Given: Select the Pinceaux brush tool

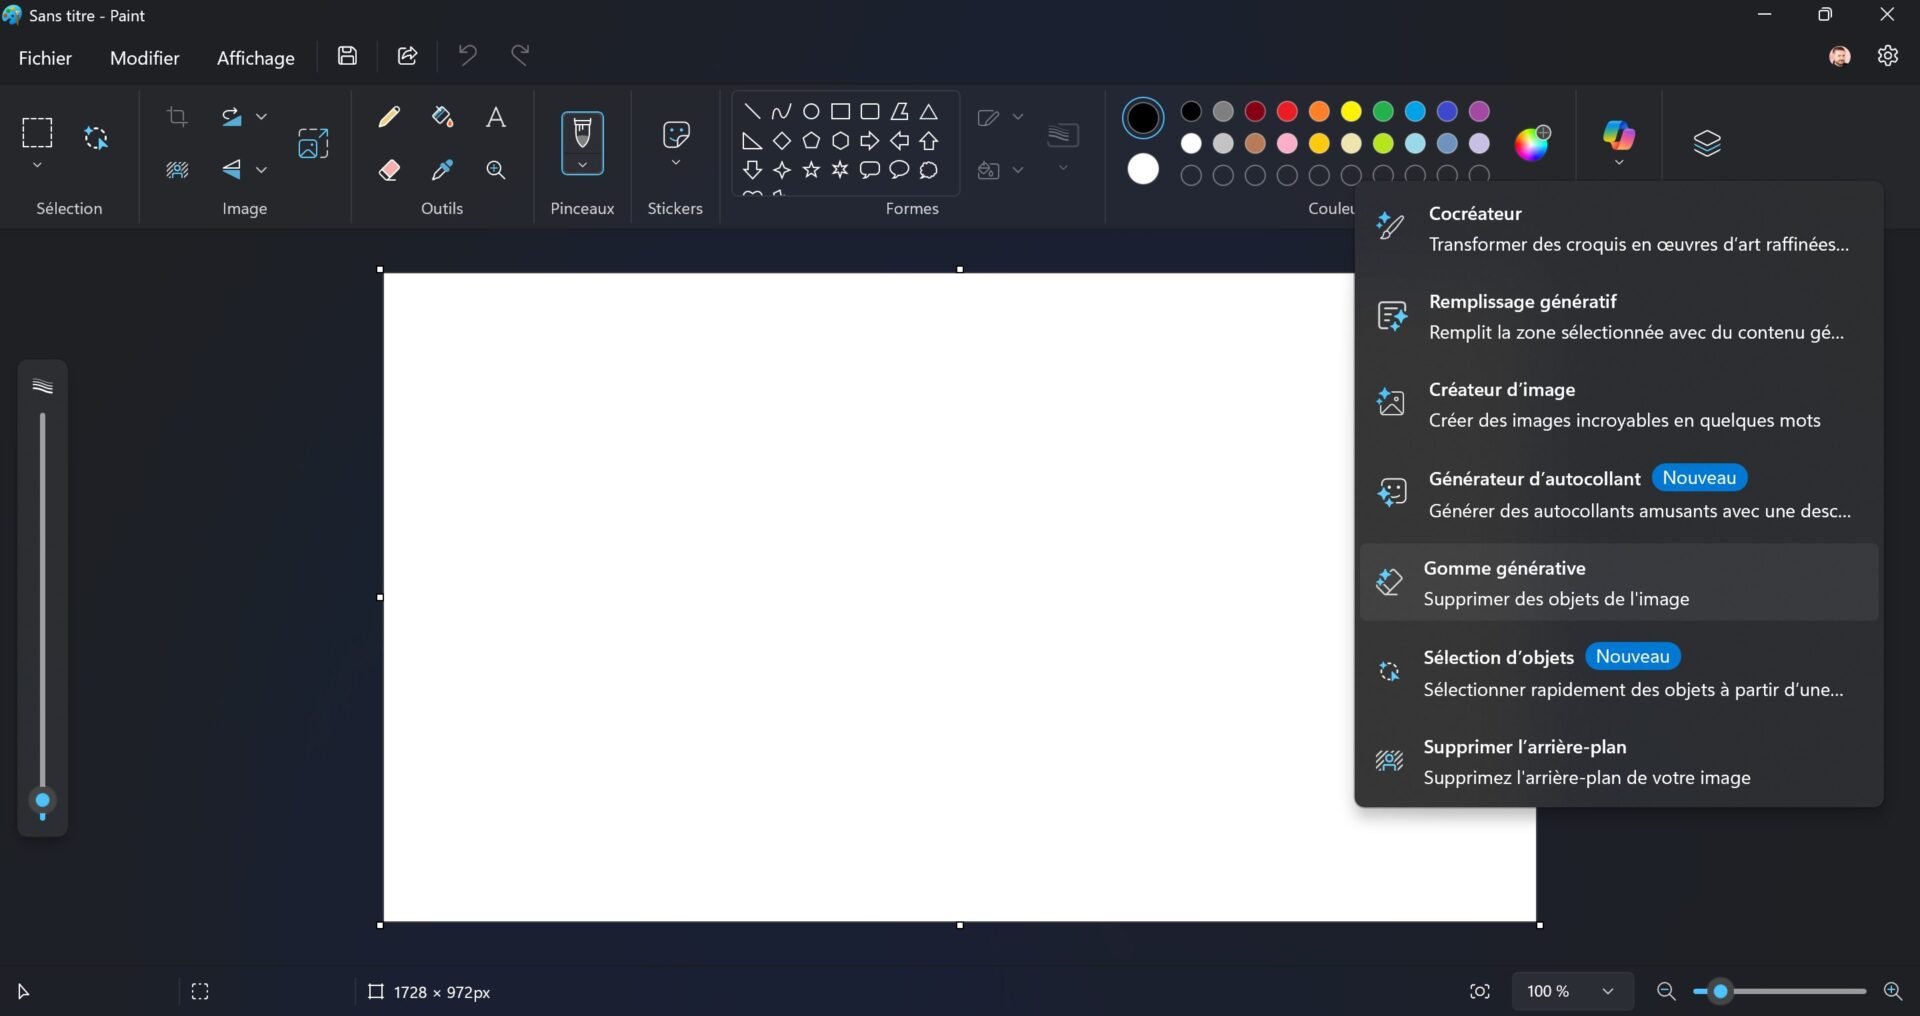Looking at the screenshot, I should coord(582,132).
